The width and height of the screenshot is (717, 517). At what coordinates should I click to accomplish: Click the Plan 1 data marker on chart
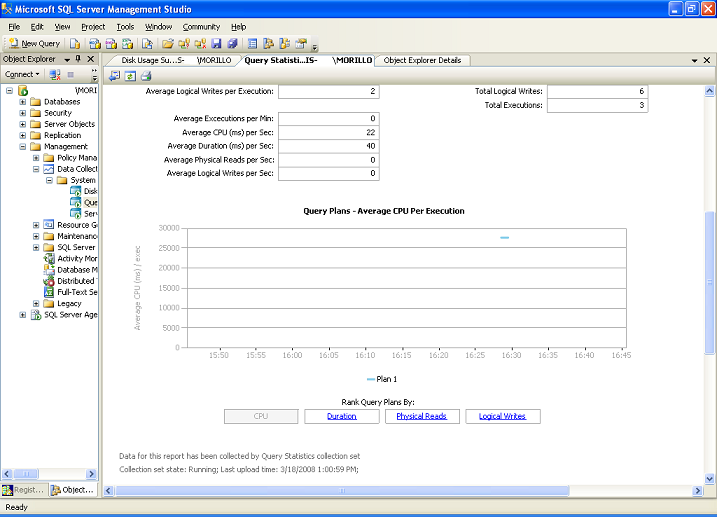(x=504, y=238)
